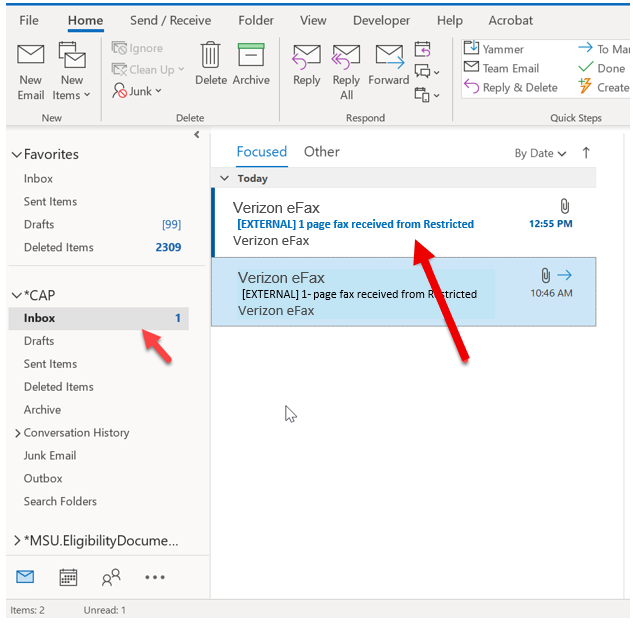This screenshot has width=633, height=630.
Task: Click the Ignore conversation button
Action: coord(137,48)
